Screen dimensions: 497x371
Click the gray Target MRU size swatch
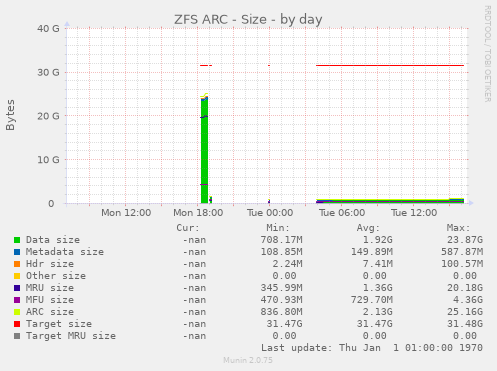[17, 336]
